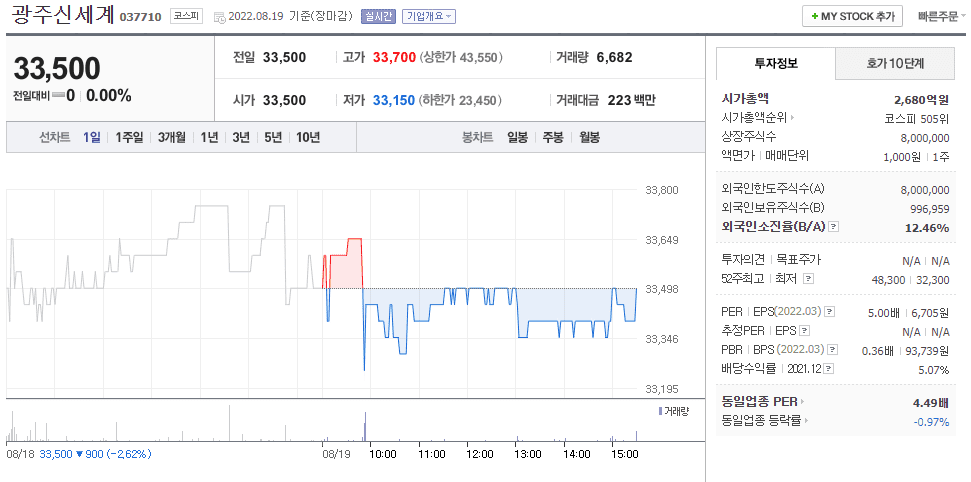Click the MY STOCK 추가 button
971x482 pixels.
852,17
